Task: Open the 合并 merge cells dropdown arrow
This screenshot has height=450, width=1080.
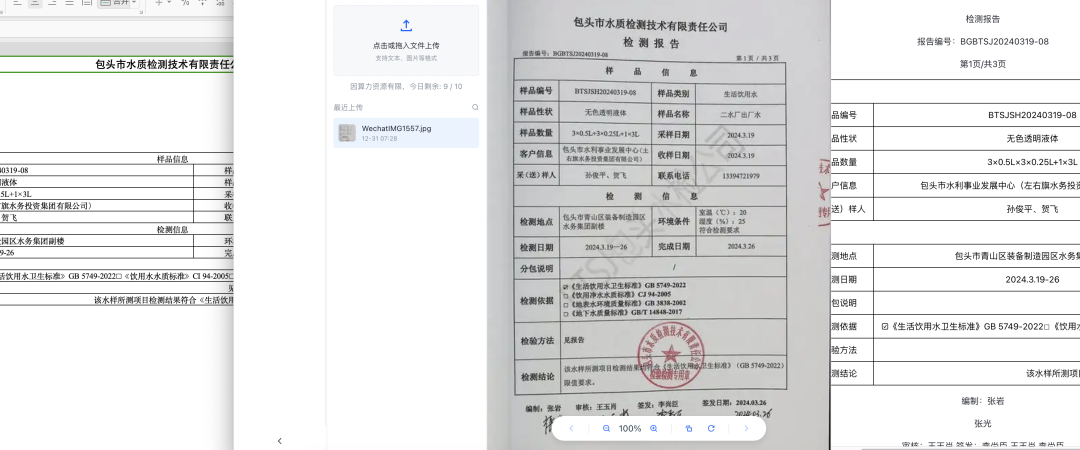Action: point(134,3)
